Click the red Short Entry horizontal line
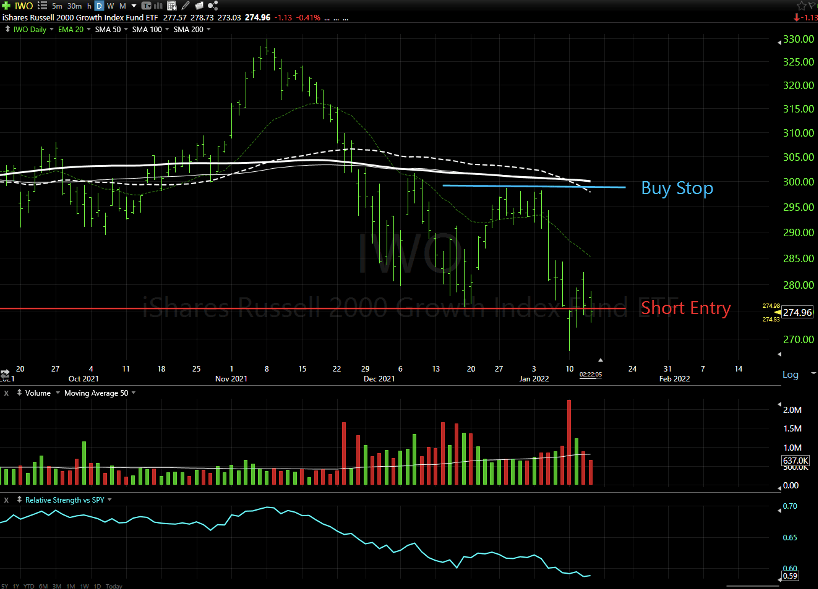Viewport: 818px width, 589px height. (300, 309)
